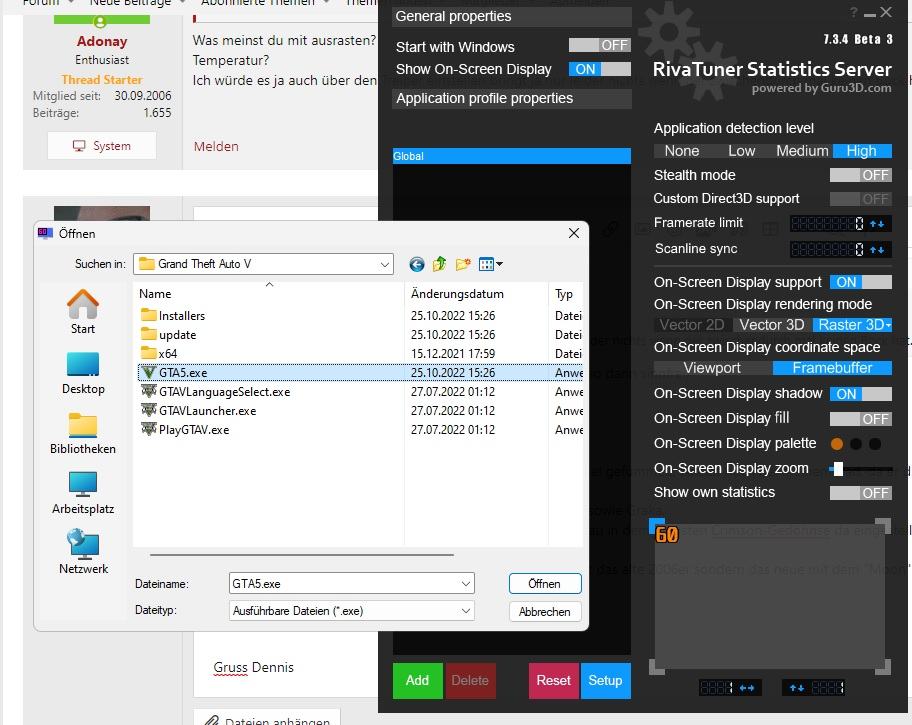
Task: Sort files by Typ column header
Action: pyautogui.click(x=566, y=294)
